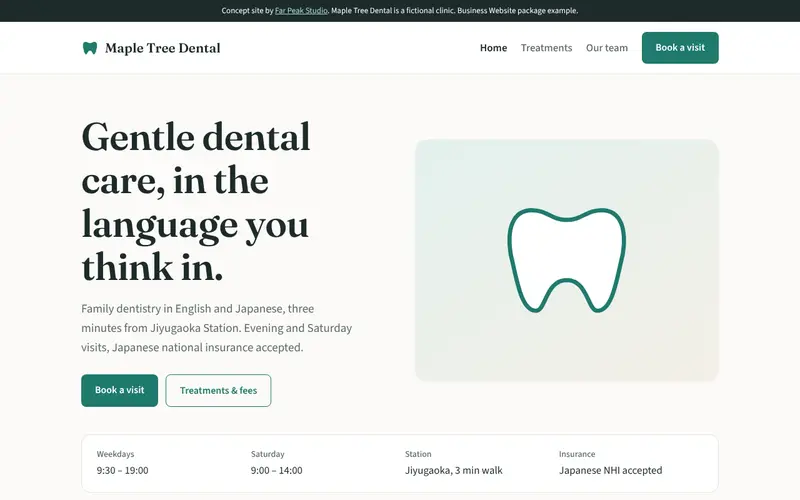Viewport: 800px width, 500px height.
Task: Click the banner text "Business Website package example"
Action: pyautogui.click(x=517, y=11)
